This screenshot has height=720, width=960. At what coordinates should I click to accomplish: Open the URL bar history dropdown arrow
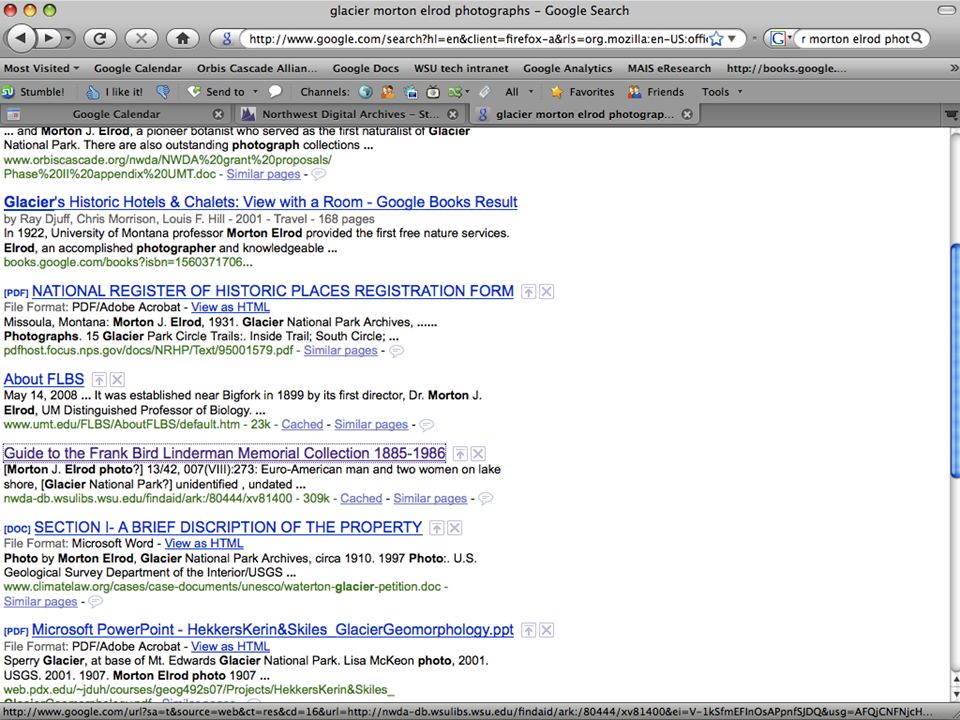click(x=732, y=39)
